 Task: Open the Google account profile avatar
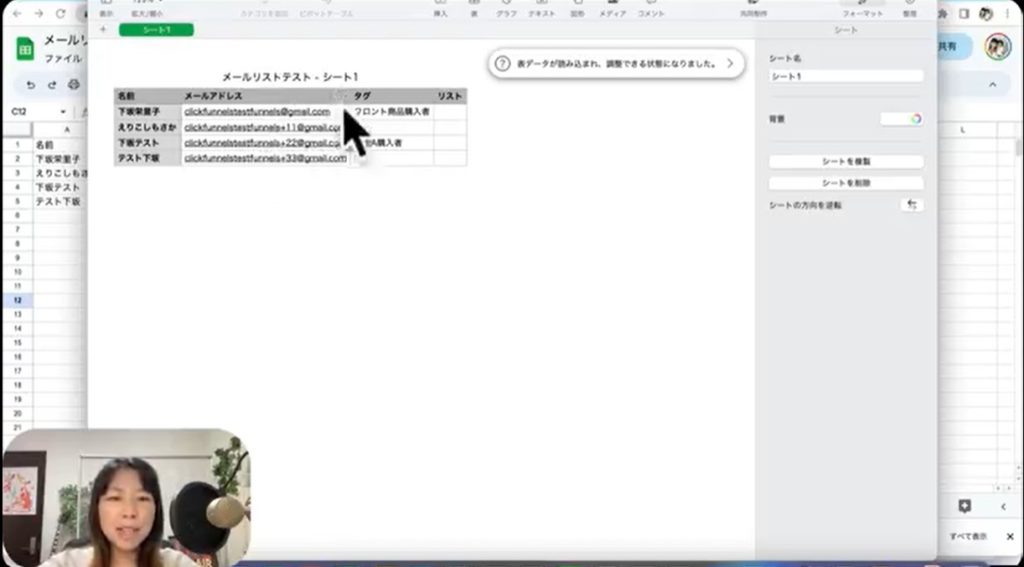(x=997, y=46)
